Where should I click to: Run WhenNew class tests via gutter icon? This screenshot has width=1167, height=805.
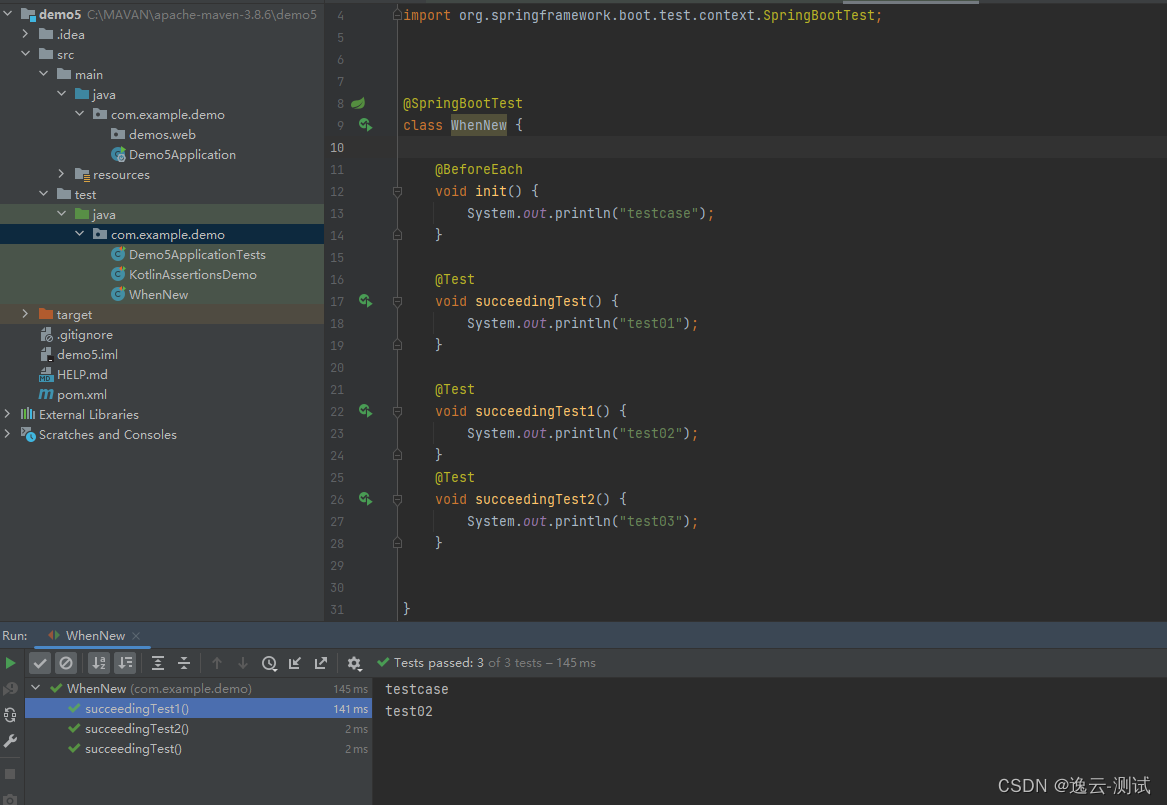click(365, 124)
